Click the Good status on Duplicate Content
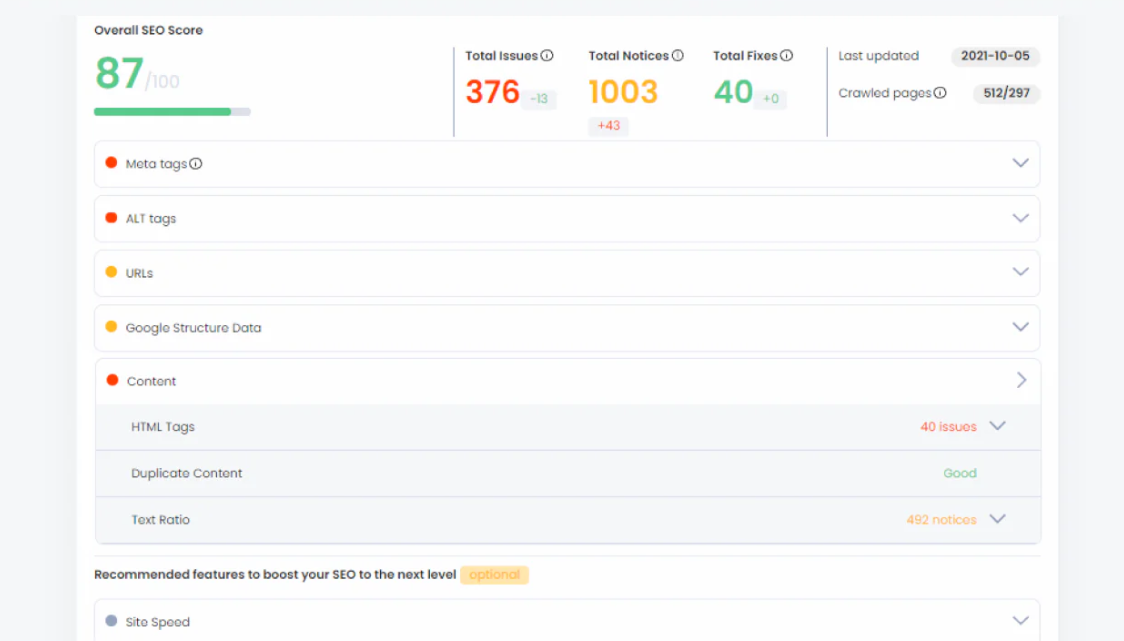The image size is (1124, 641). pyautogui.click(x=960, y=472)
